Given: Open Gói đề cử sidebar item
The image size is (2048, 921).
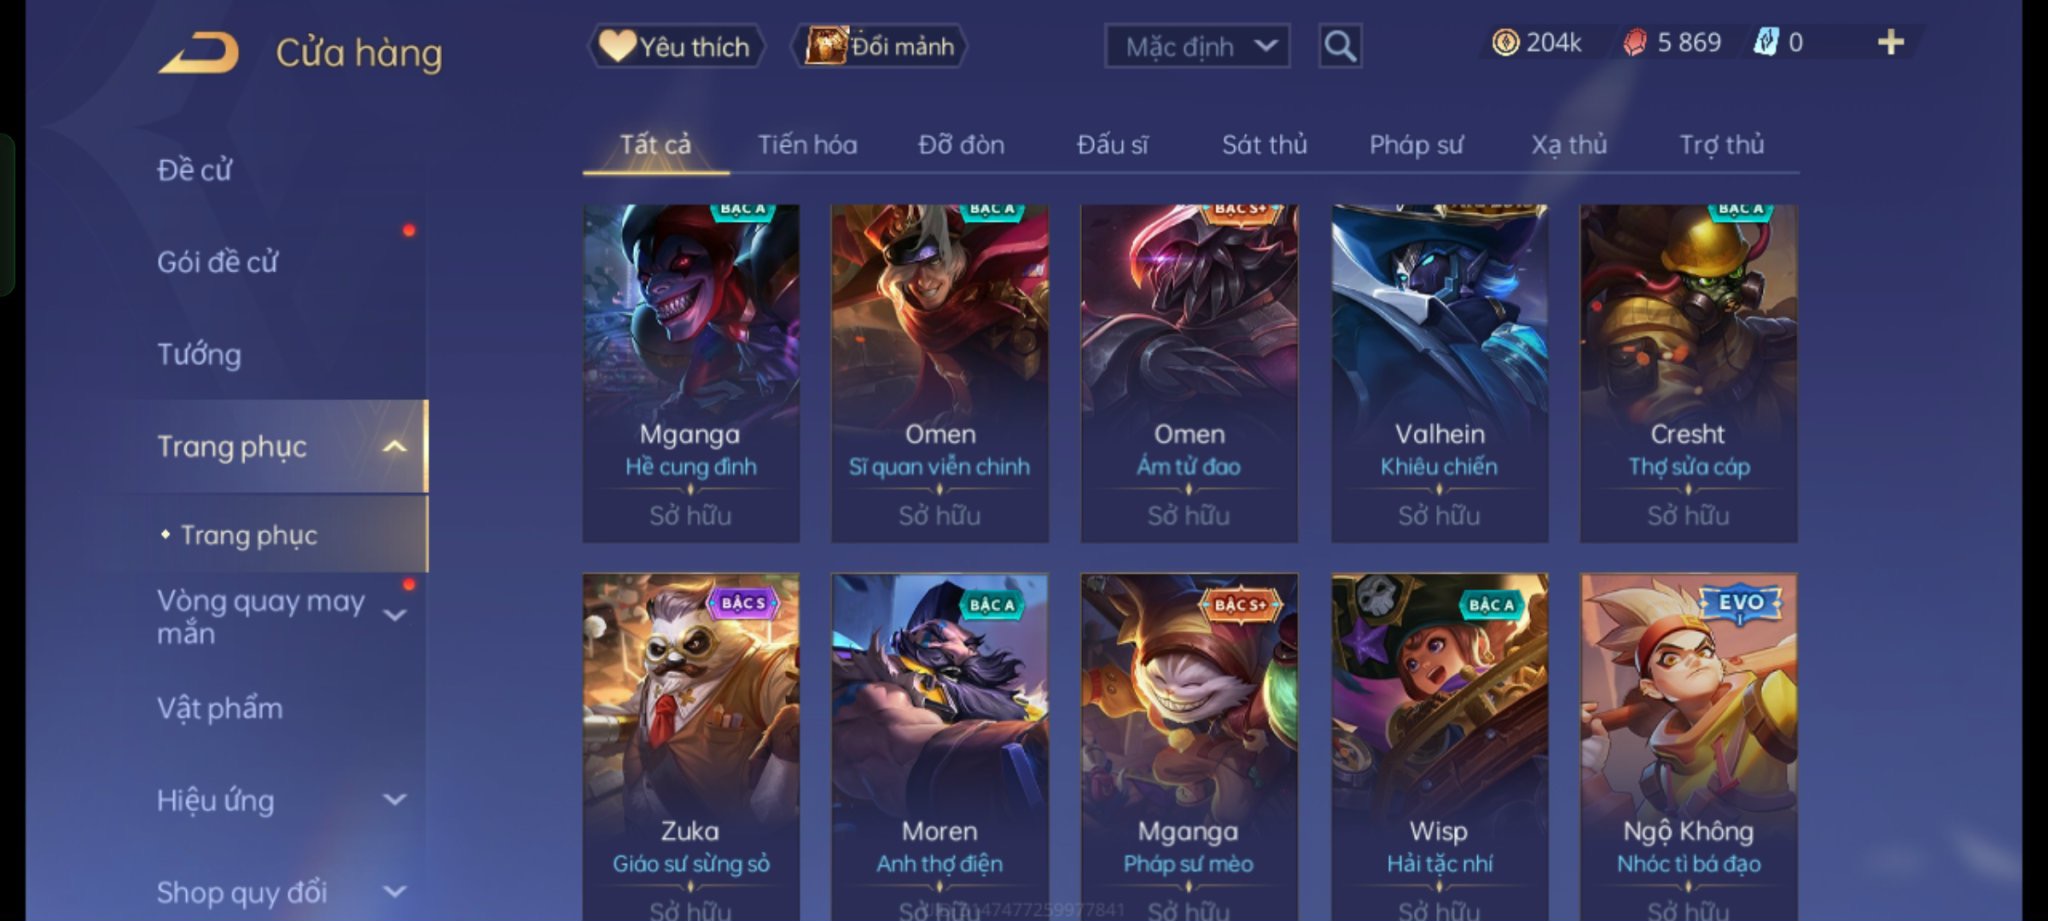Looking at the screenshot, I should pos(217,262).
